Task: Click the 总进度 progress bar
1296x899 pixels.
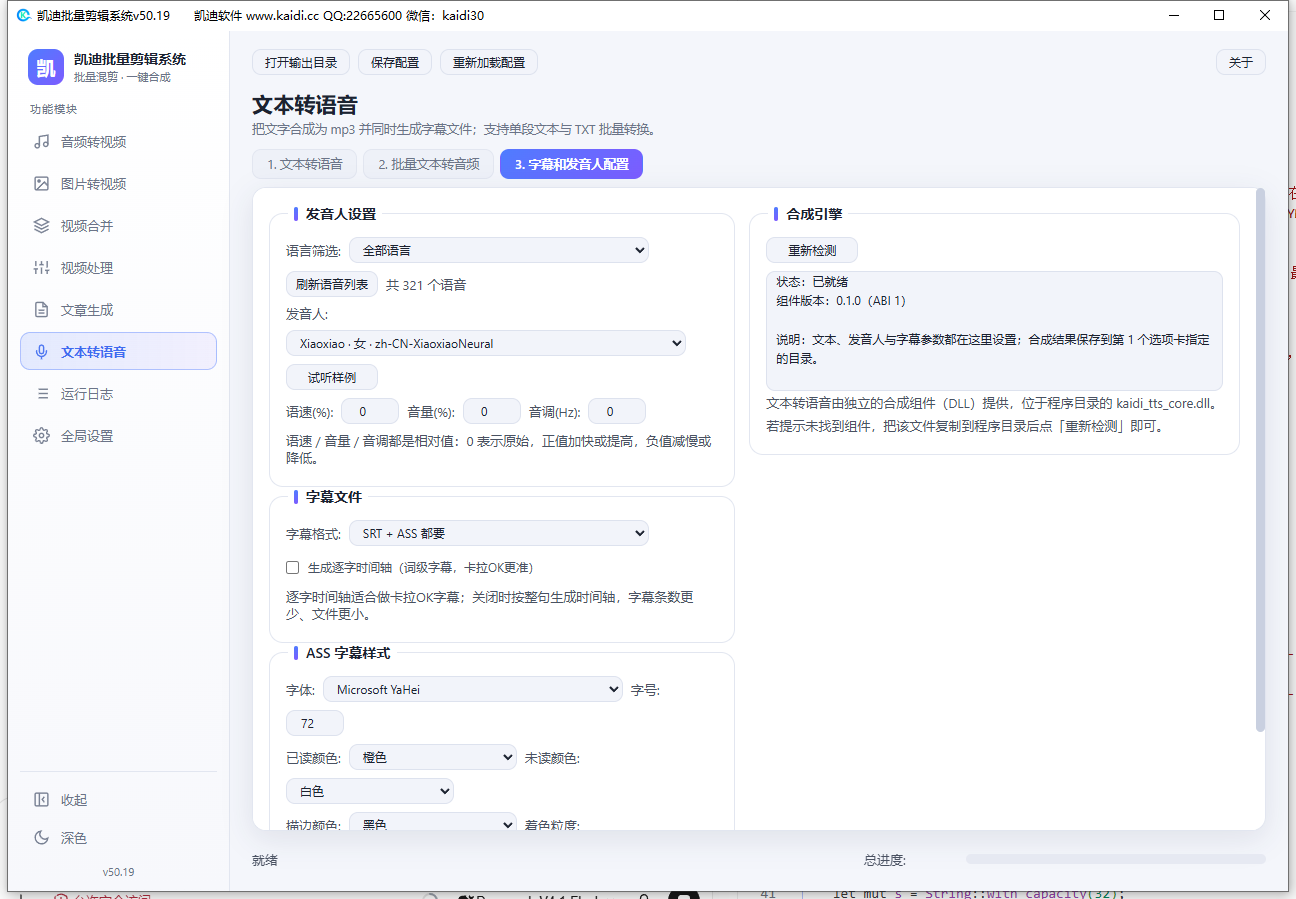Action: coord(1115,859)
